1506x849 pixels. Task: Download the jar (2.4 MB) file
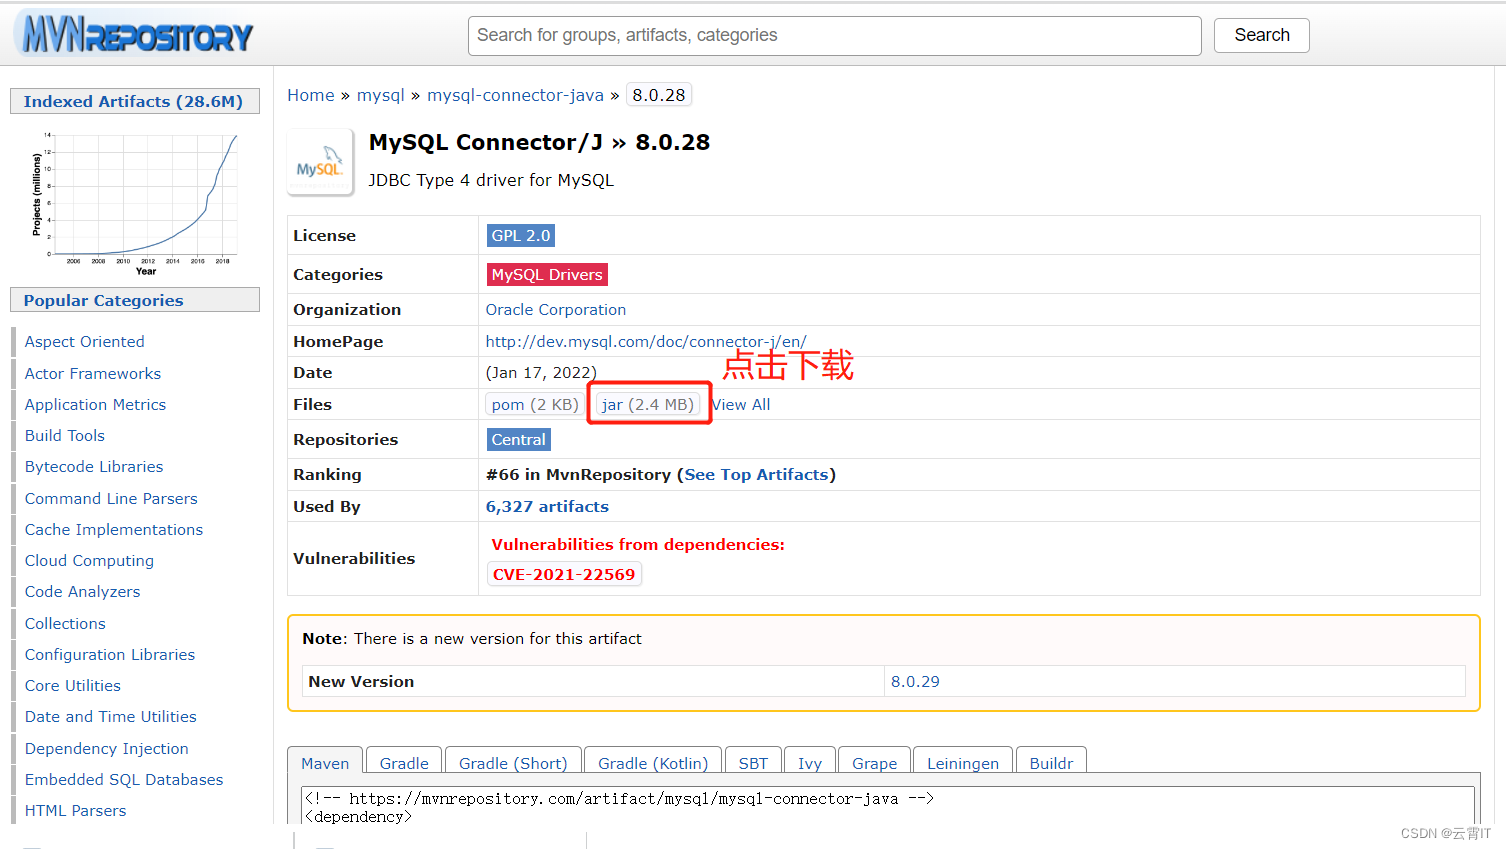click(648, 404)
